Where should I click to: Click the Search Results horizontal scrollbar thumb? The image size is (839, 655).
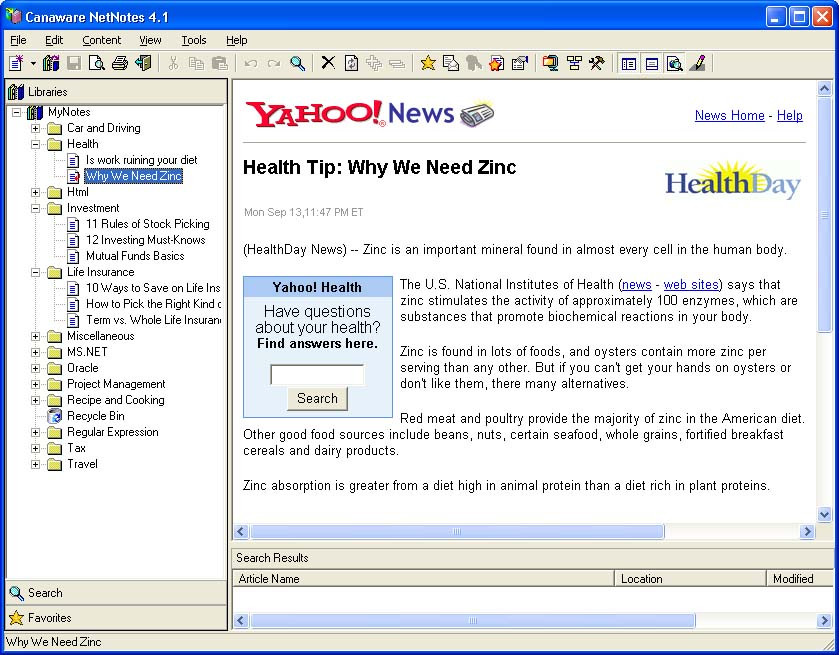472,621
